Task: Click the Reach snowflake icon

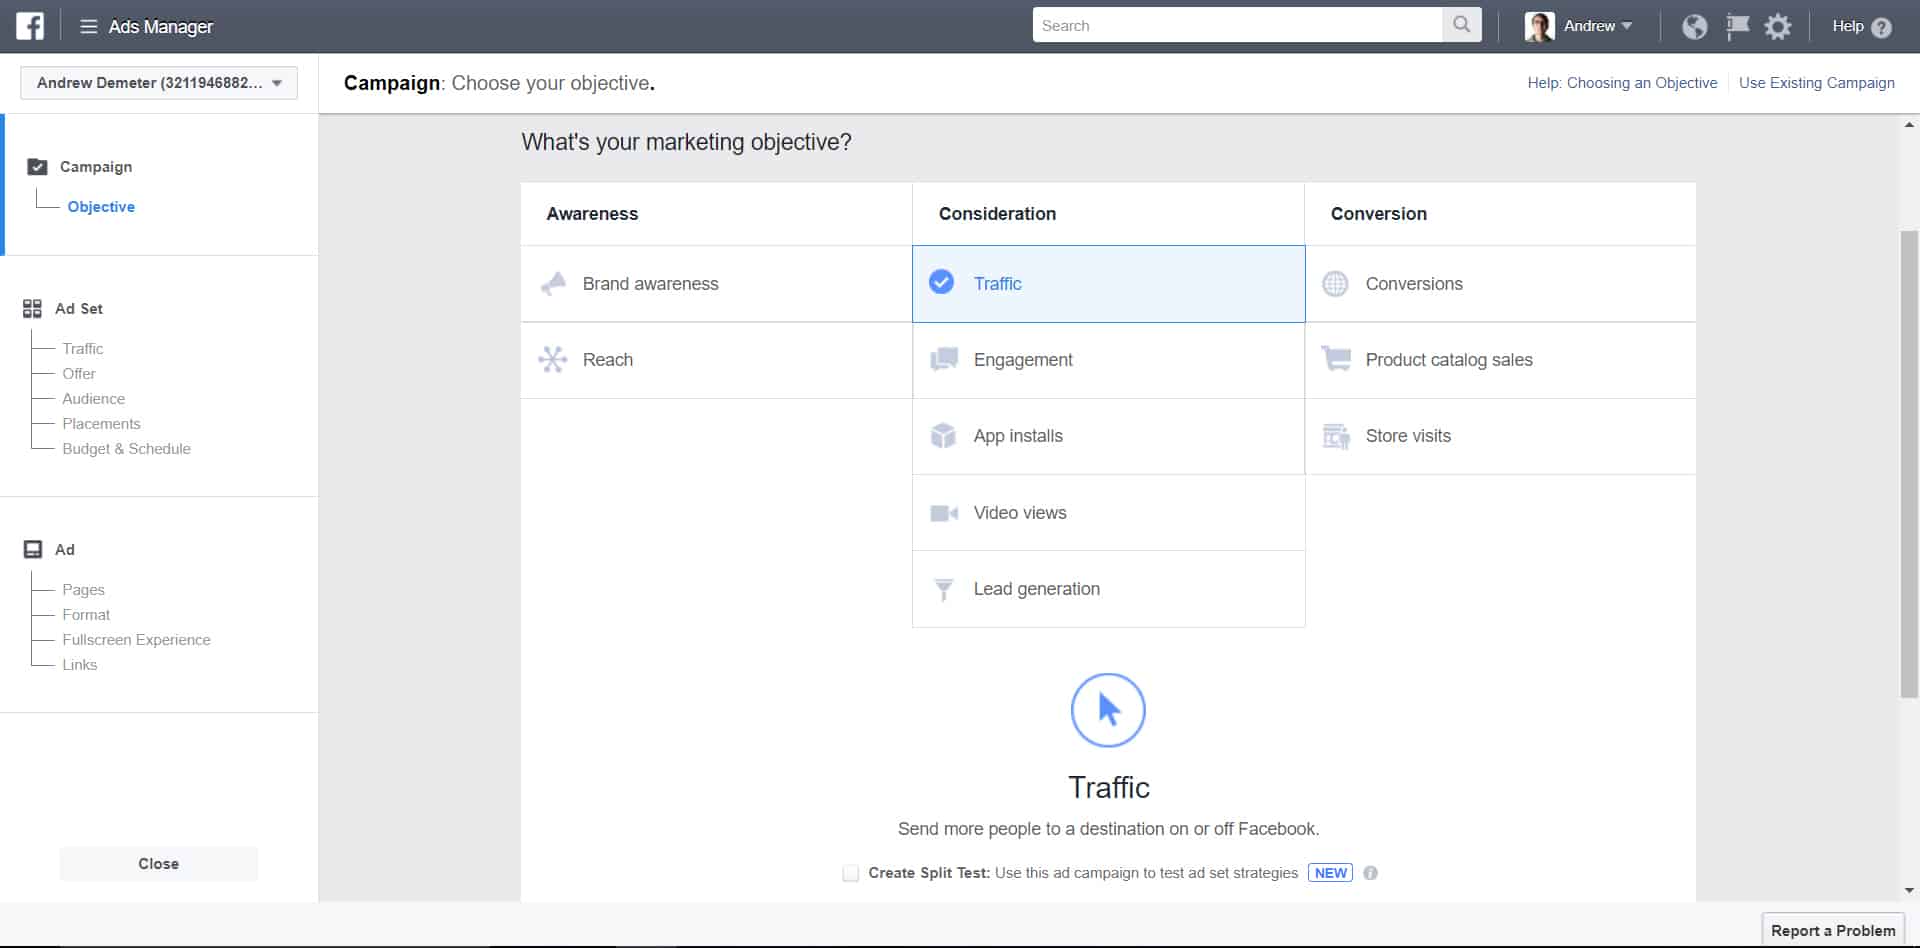Action: pyautogui.click(x=553, y=360)
